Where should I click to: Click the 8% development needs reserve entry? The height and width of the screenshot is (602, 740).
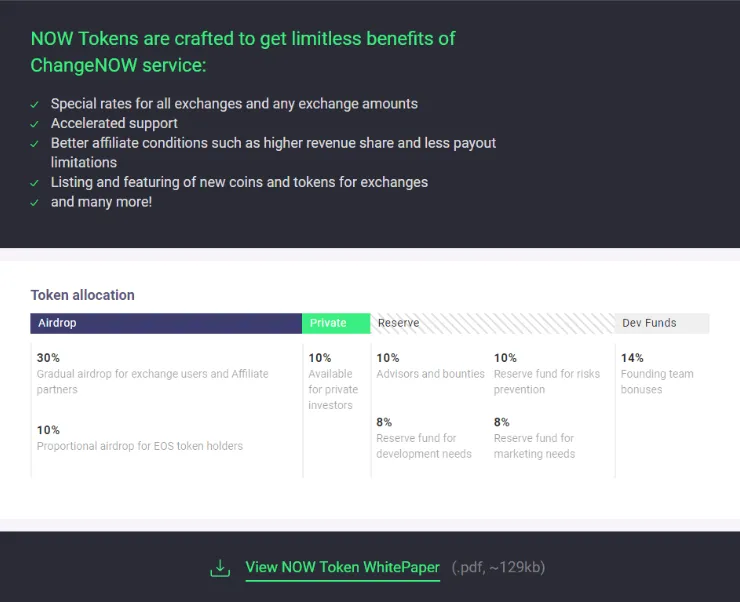[x=424, y=438]
